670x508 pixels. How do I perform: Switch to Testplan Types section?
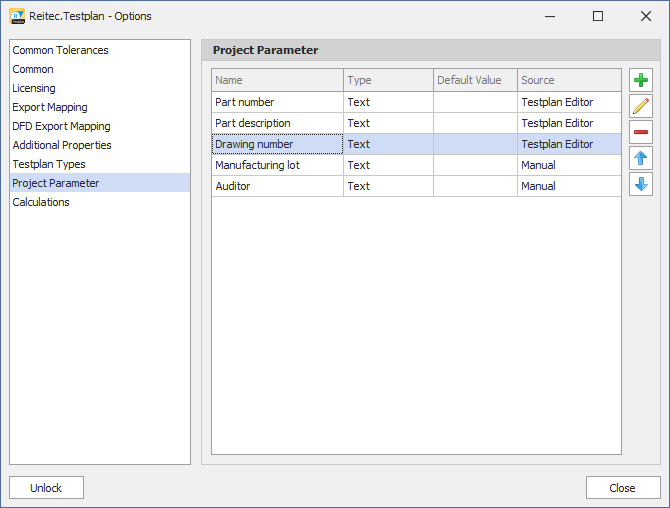49,164
